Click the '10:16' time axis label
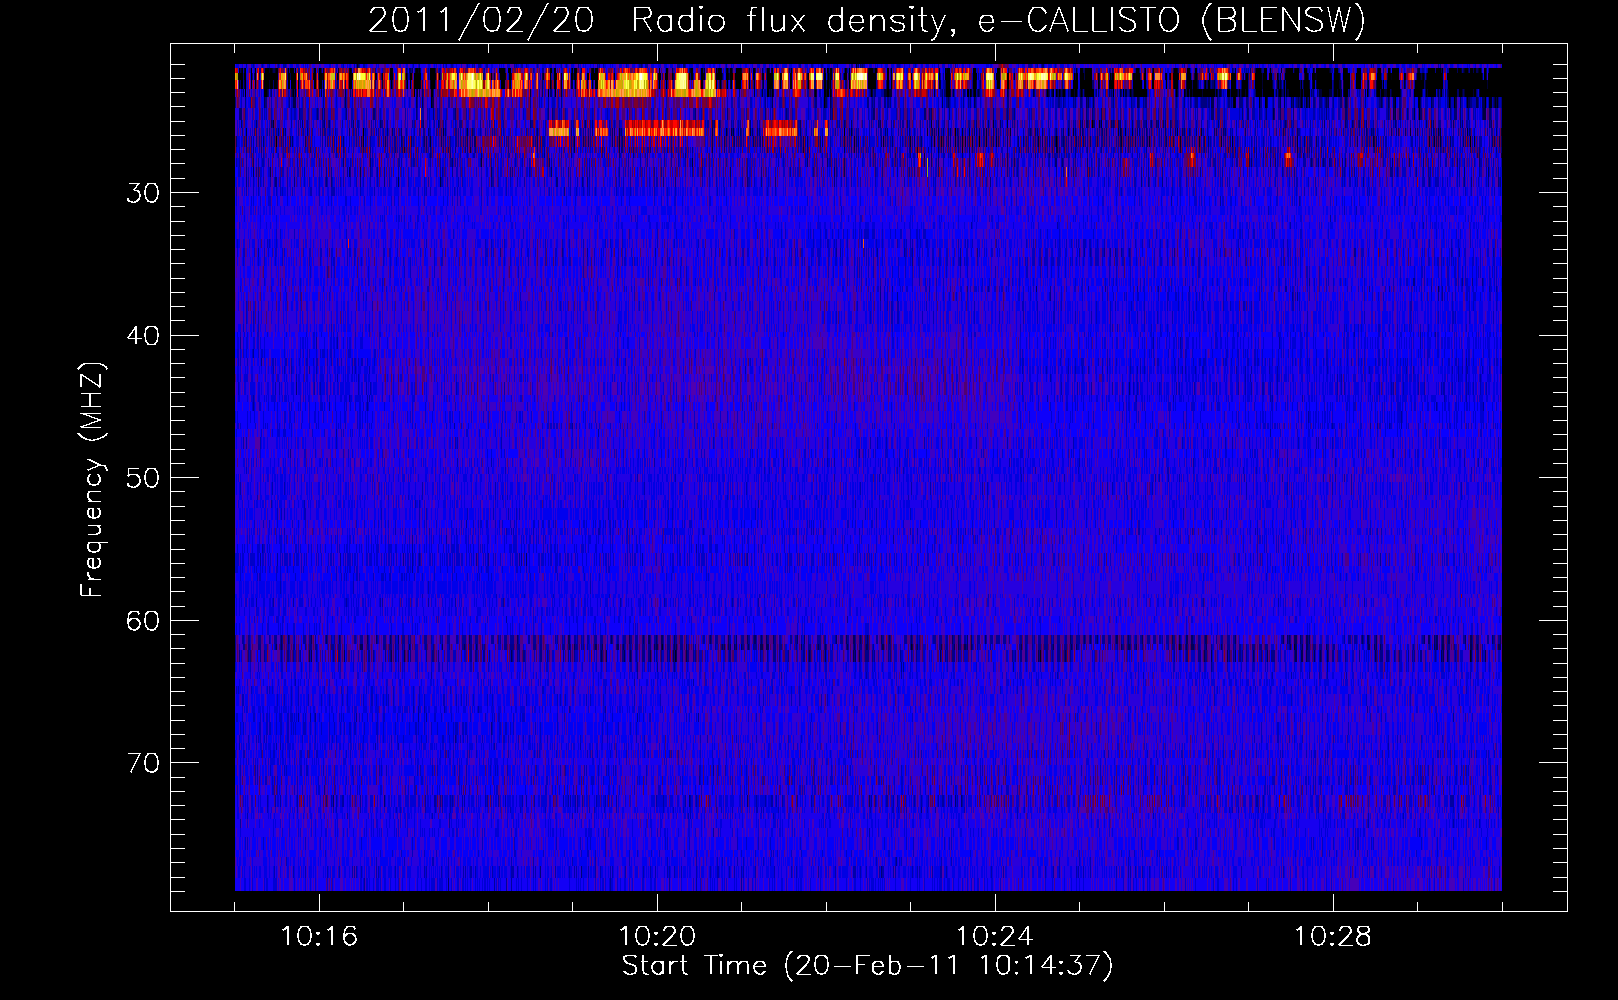1618x1000 pixels. [319, 937]
